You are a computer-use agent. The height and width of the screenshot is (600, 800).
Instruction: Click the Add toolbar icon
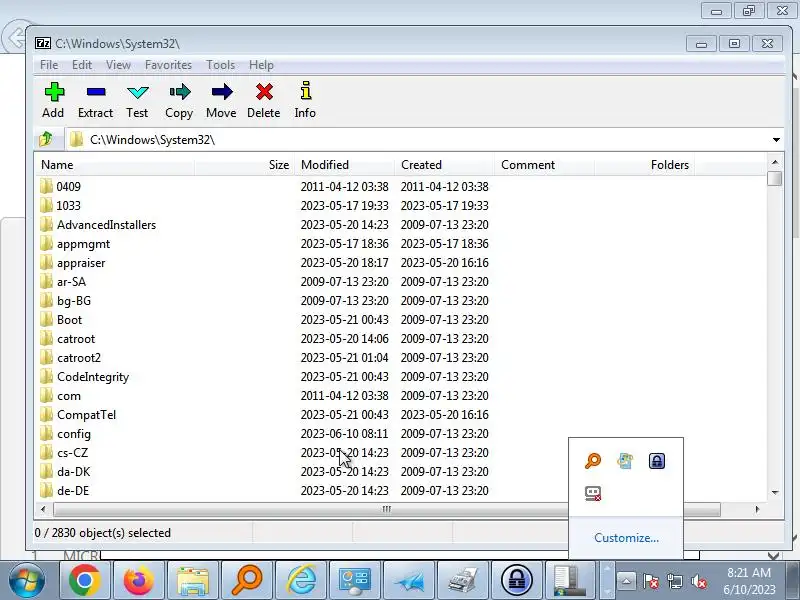[54, 100]
